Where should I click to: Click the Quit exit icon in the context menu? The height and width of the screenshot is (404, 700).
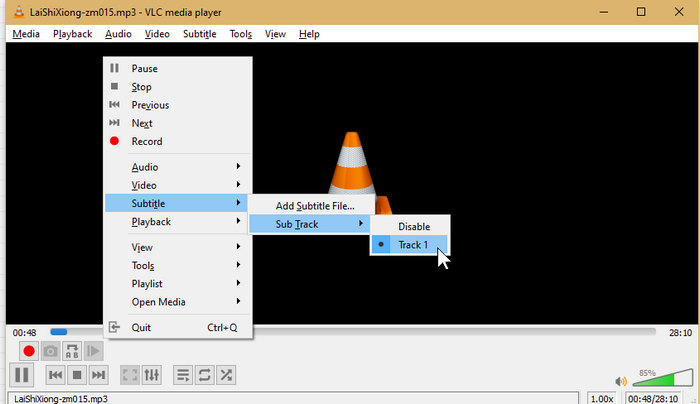[x=114, y=327]
